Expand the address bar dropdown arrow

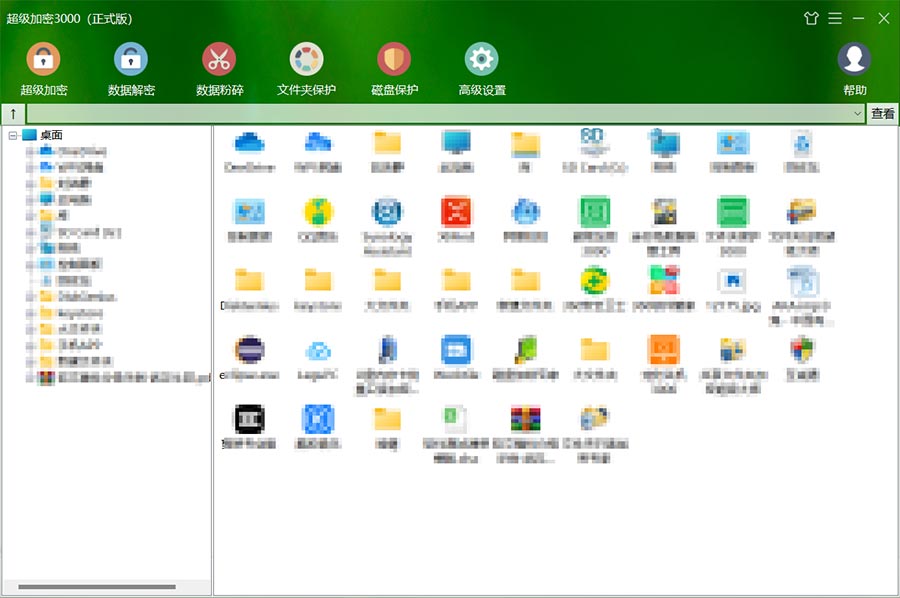pos(858,114)
